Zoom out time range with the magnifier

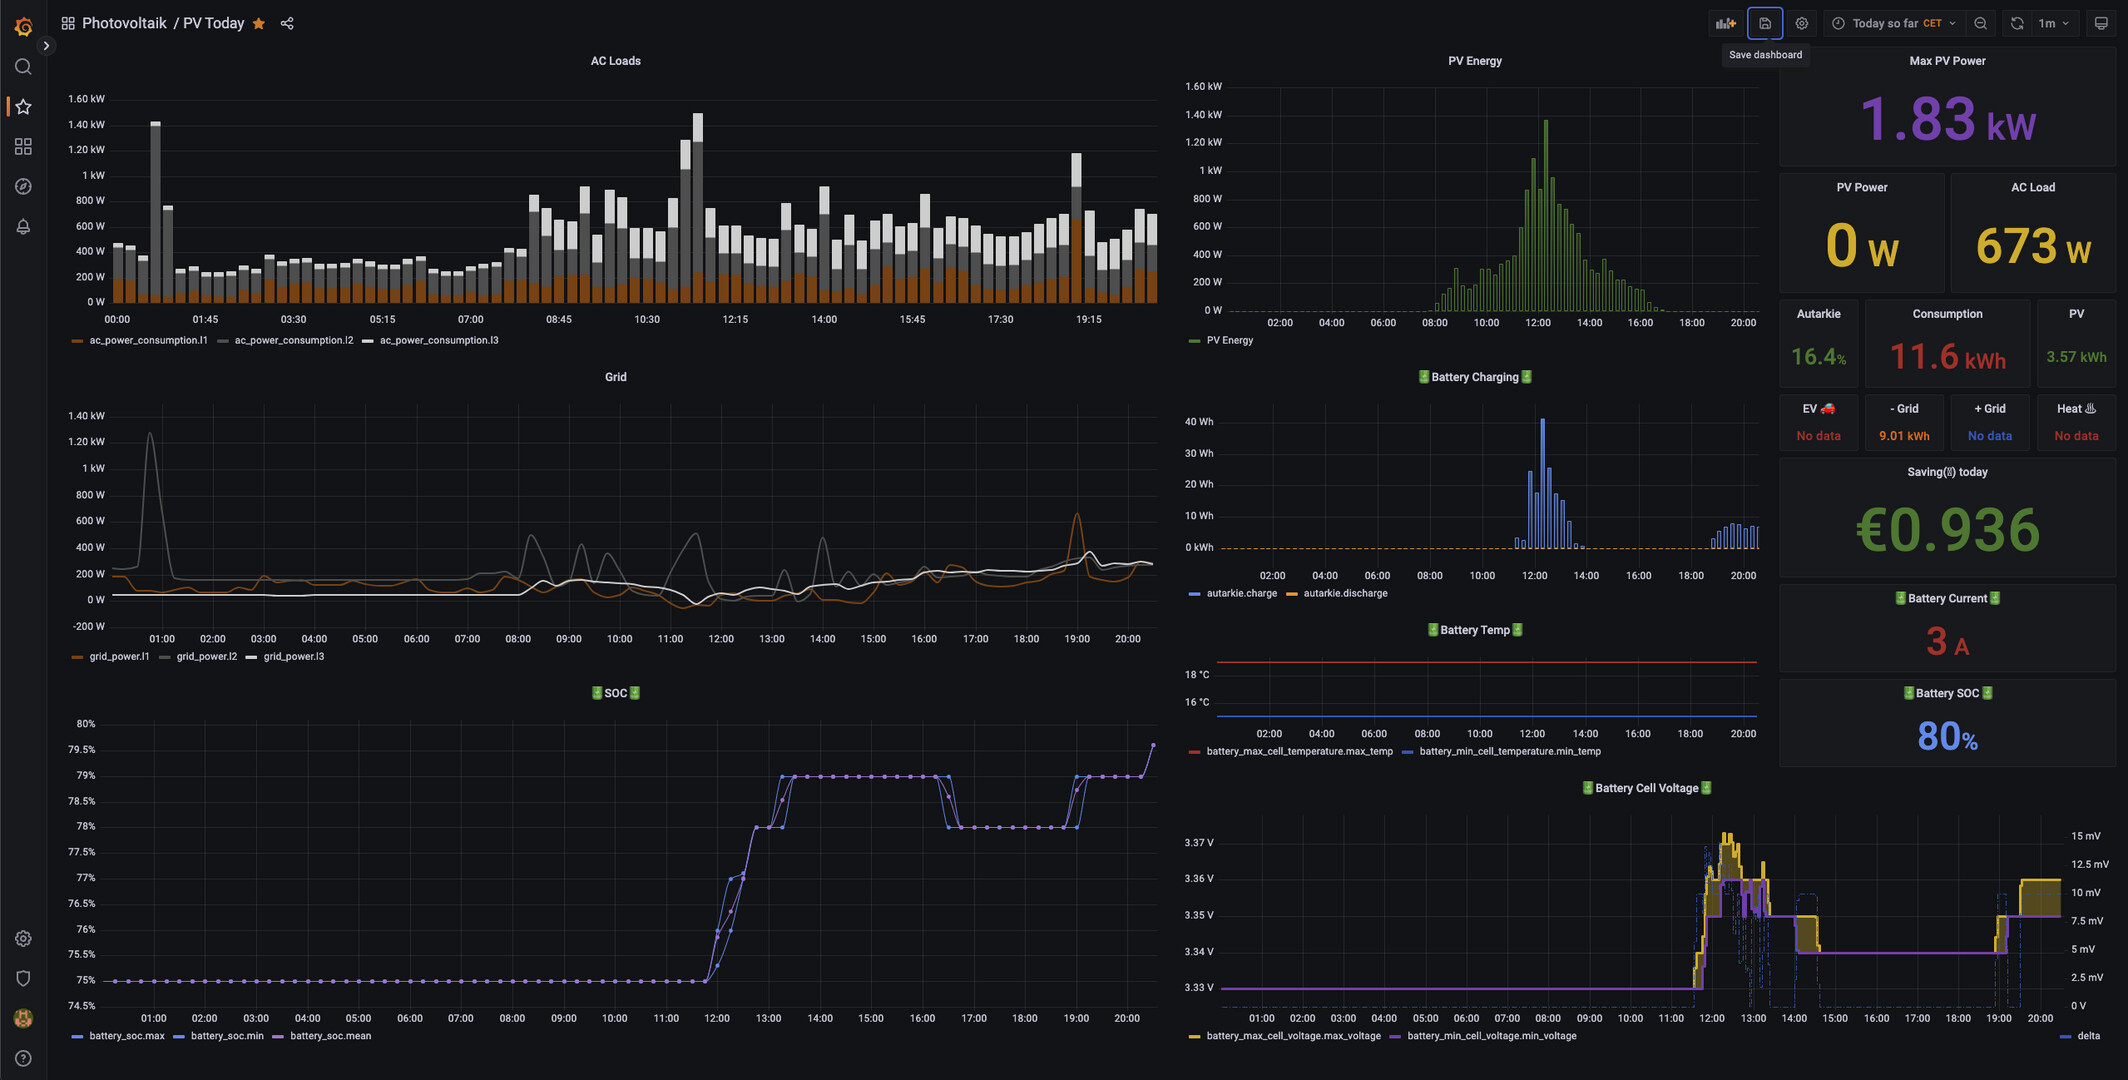click(x=1981, y=23)
